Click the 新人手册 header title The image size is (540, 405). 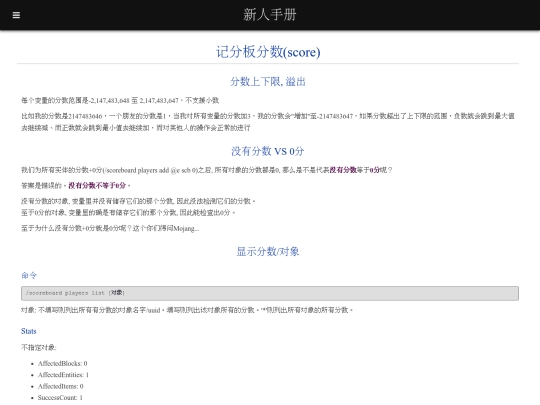coord(270,15)
